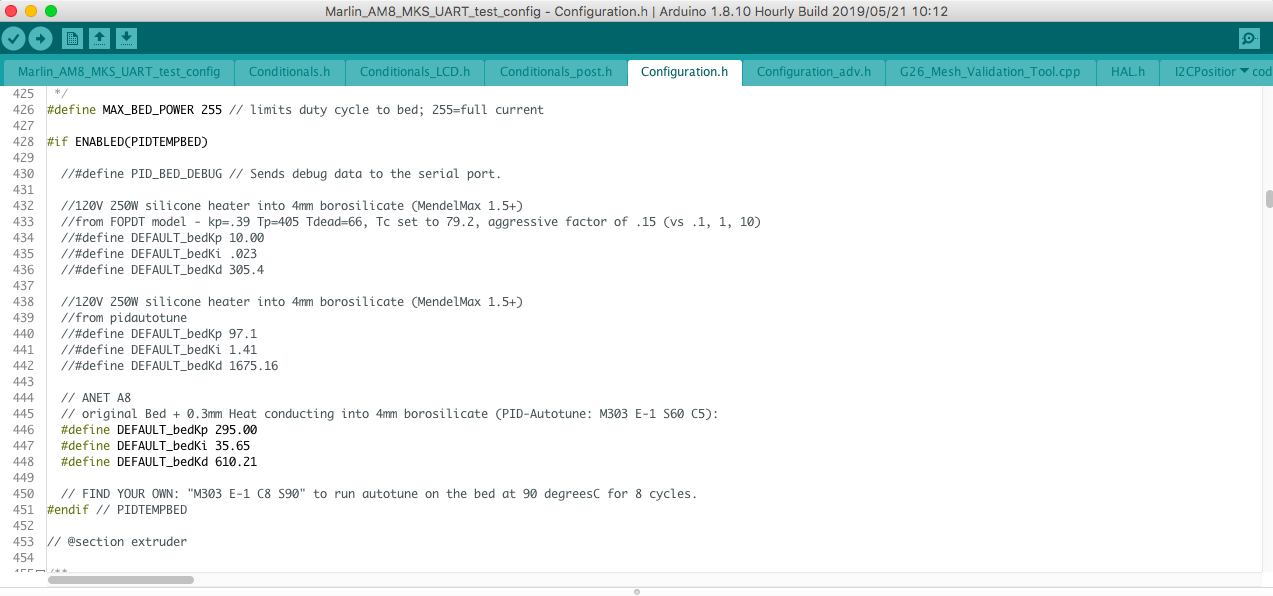Click the DEFAULT_bedKp 10.00 line

tap(162, 238)
